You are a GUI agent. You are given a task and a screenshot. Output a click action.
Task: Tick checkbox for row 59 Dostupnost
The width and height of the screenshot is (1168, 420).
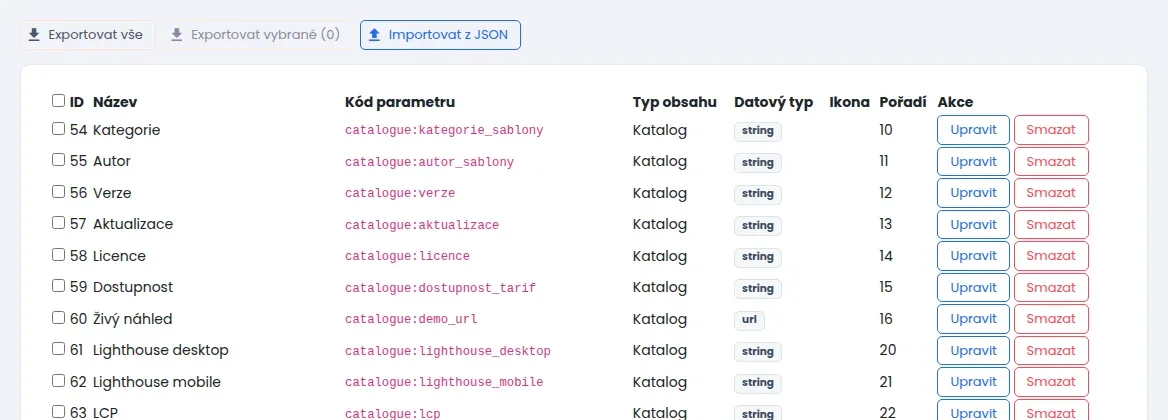pos(59,286)
